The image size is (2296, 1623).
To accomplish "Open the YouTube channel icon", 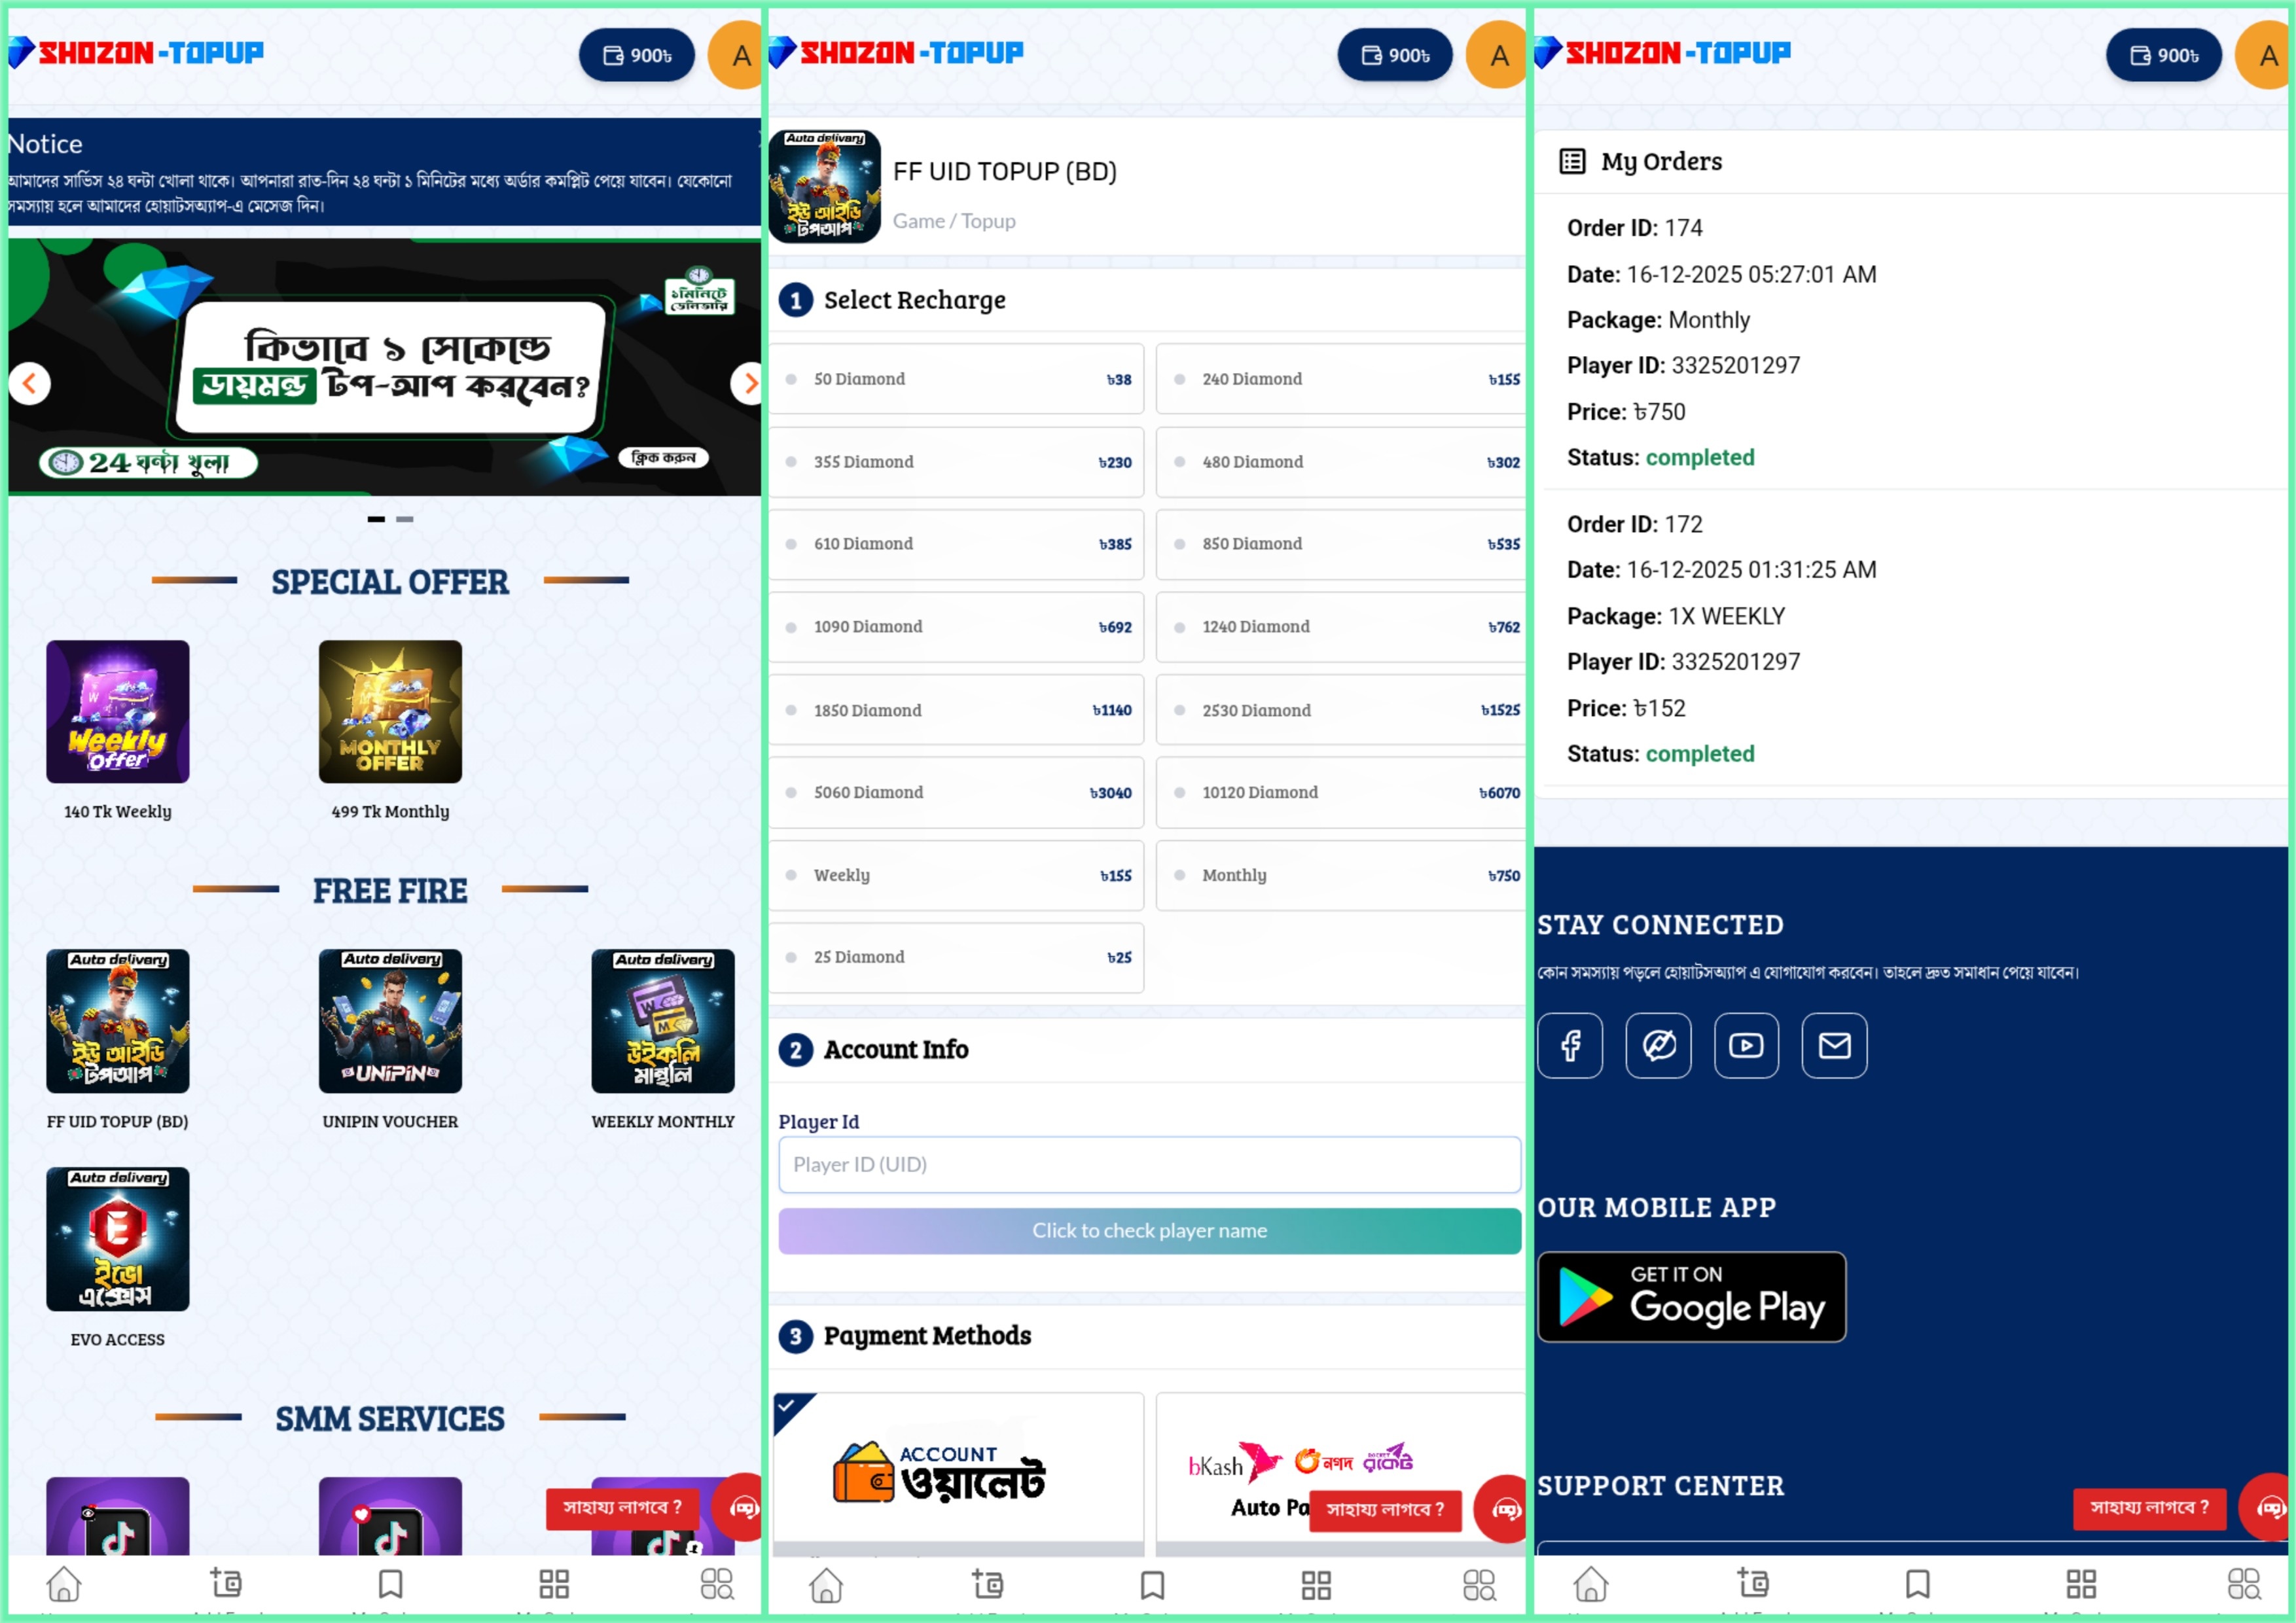I will point(1746,1045).
